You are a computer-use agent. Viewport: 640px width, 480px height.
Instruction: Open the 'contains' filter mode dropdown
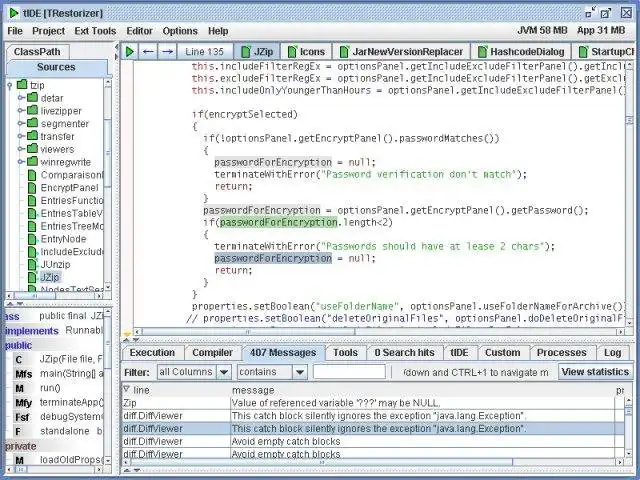(300, 372)
